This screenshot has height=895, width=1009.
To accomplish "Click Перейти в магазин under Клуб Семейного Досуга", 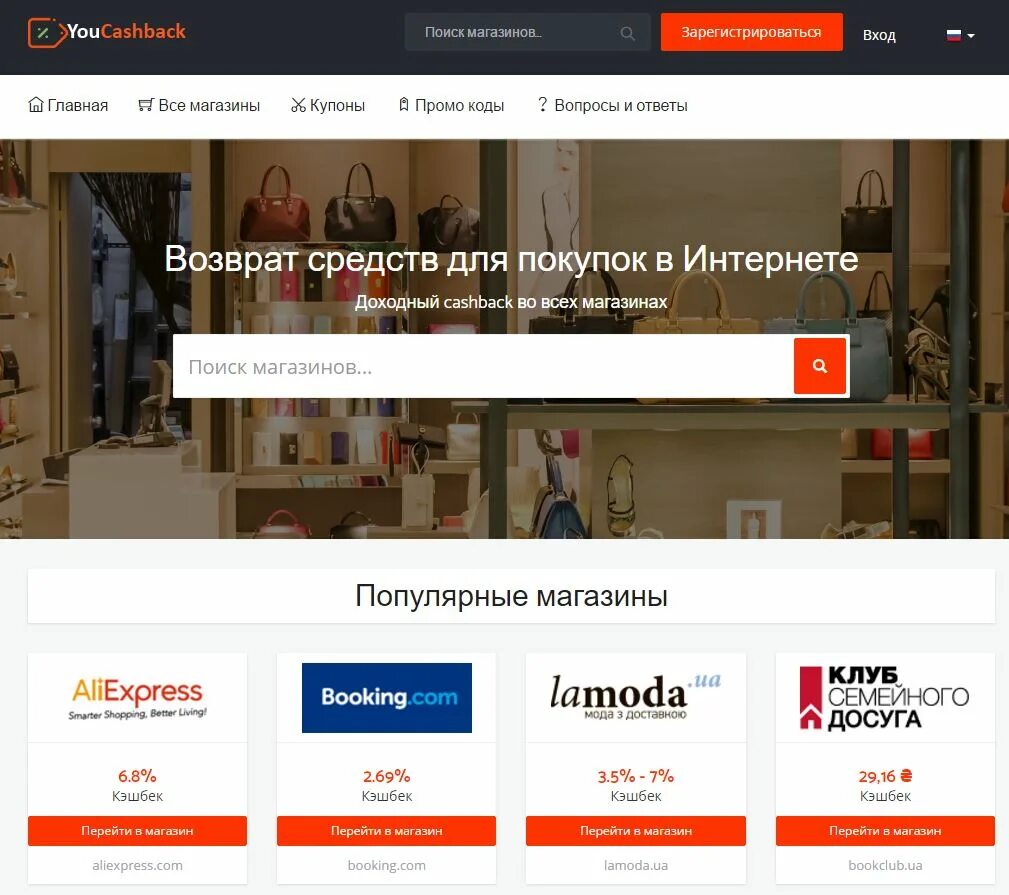I will click(x=885, y=831).
